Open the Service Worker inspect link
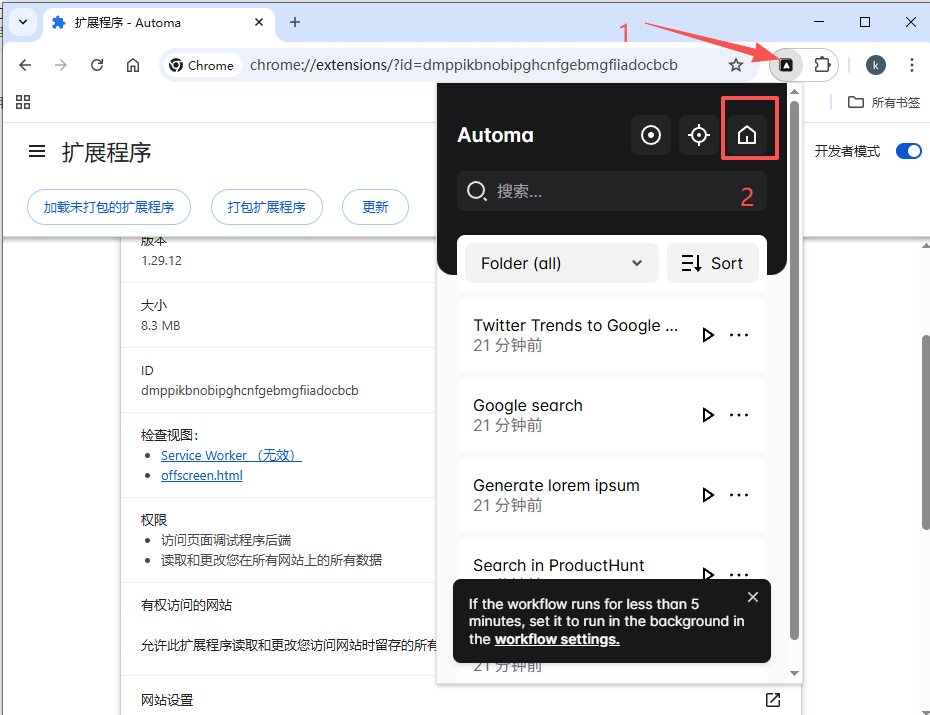Screen dimensions: 930x715 [231, 455]
